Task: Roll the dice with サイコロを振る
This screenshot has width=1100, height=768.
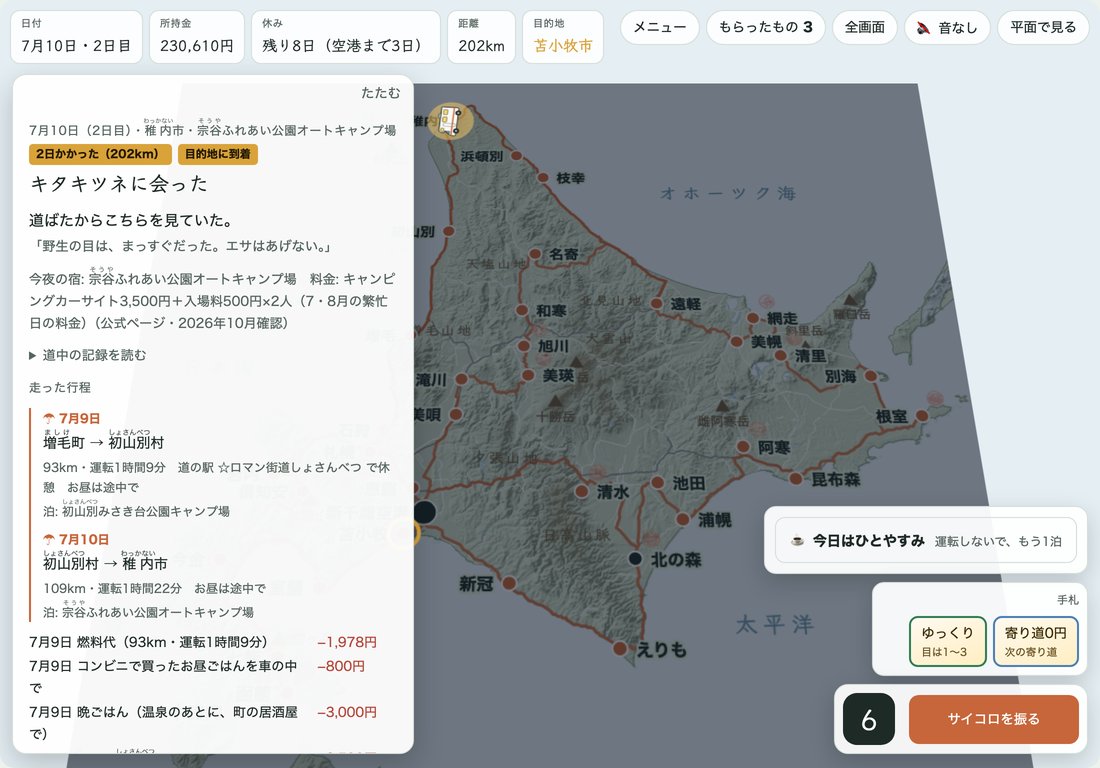Action: click(993, 719)
